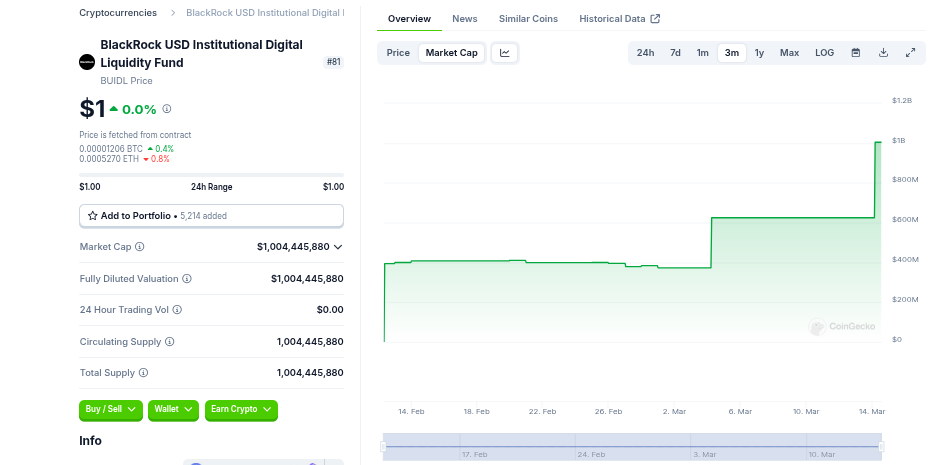Open the calendar date range picker
The width and height of the screenshot is (944, 465).
click(856, 53)
